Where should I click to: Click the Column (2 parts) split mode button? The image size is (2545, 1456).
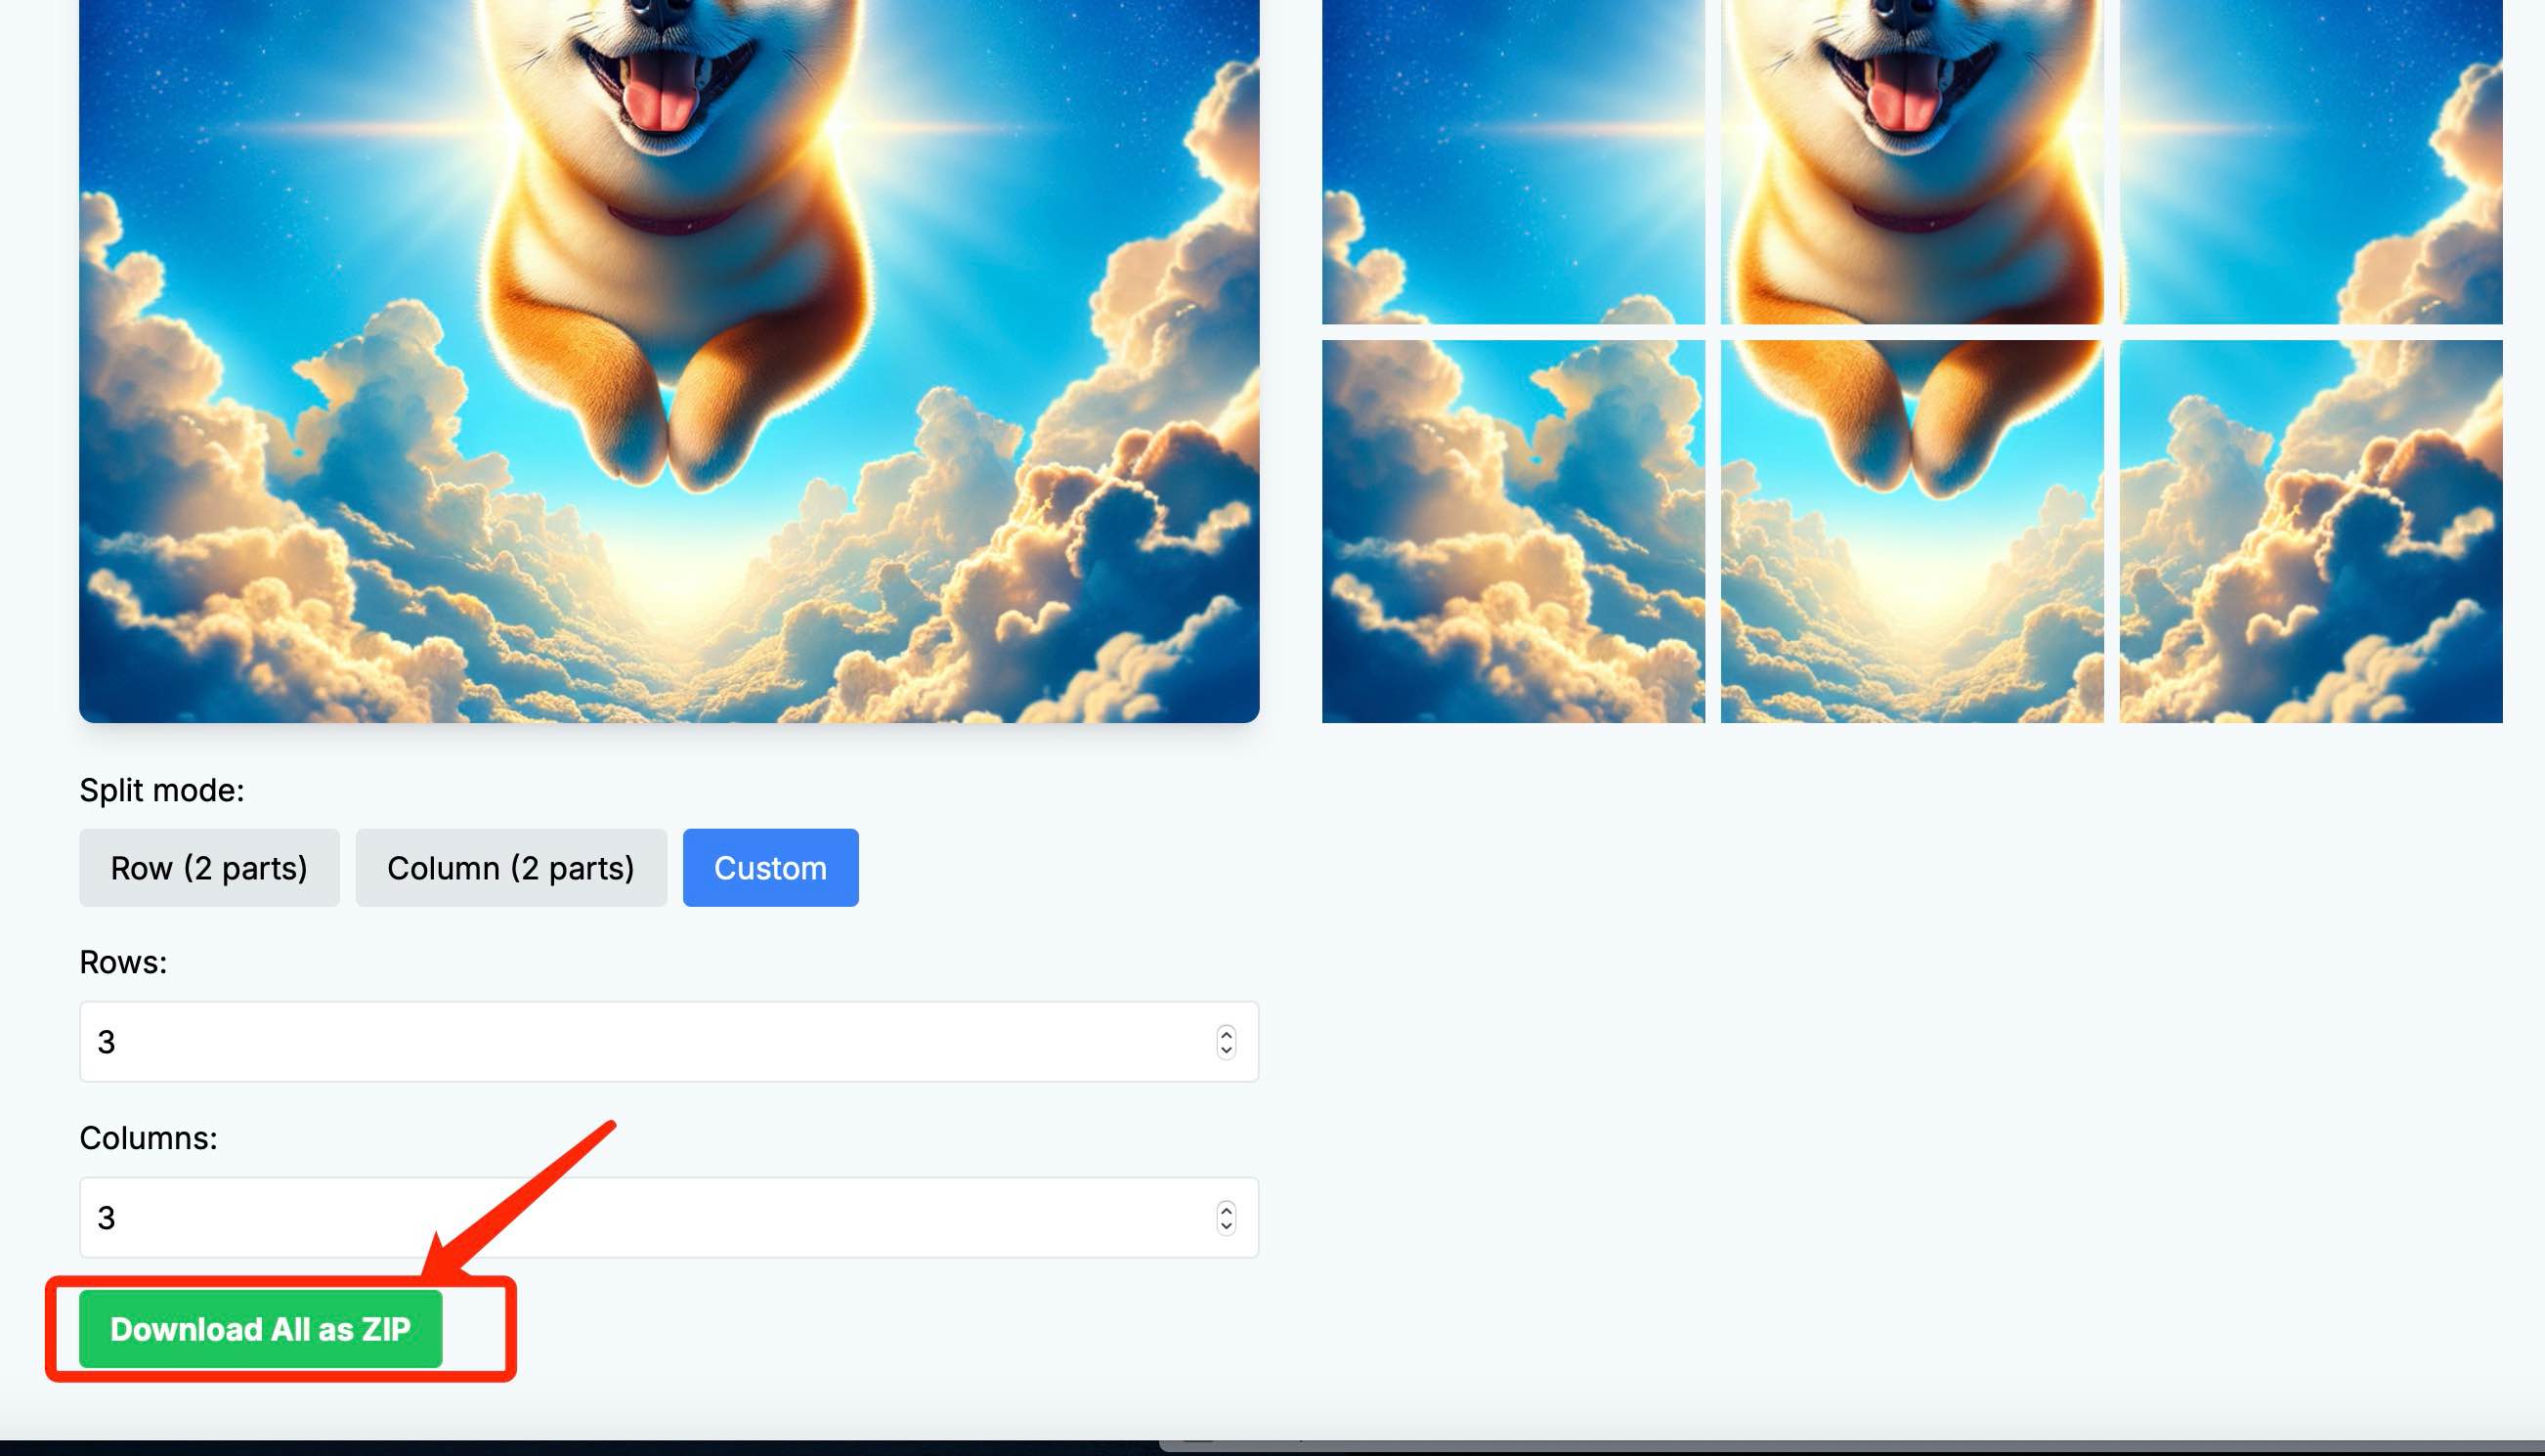click(510, 867)
